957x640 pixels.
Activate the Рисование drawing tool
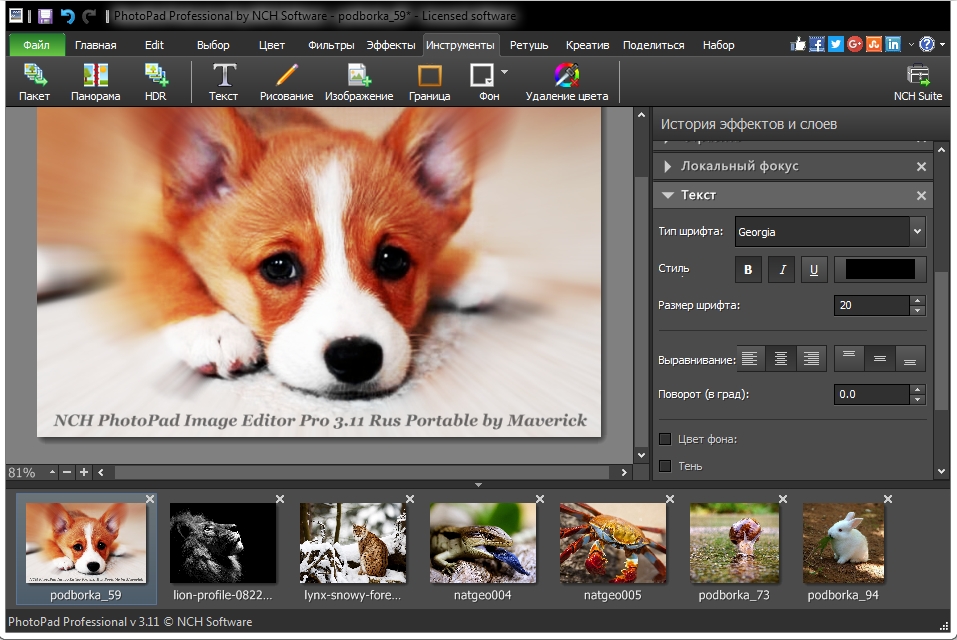(x=286, y=81)
